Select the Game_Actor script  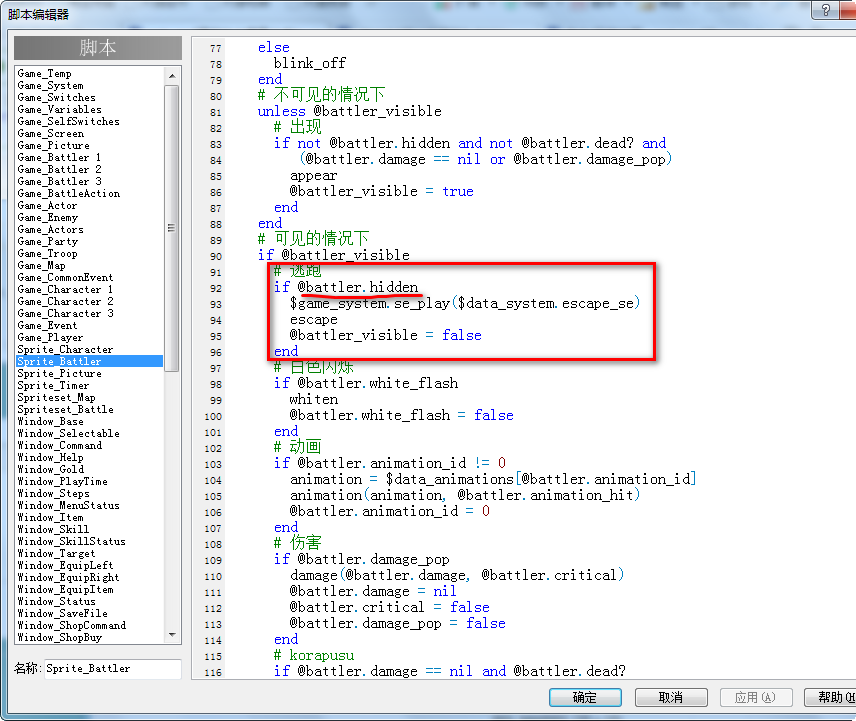47,205
